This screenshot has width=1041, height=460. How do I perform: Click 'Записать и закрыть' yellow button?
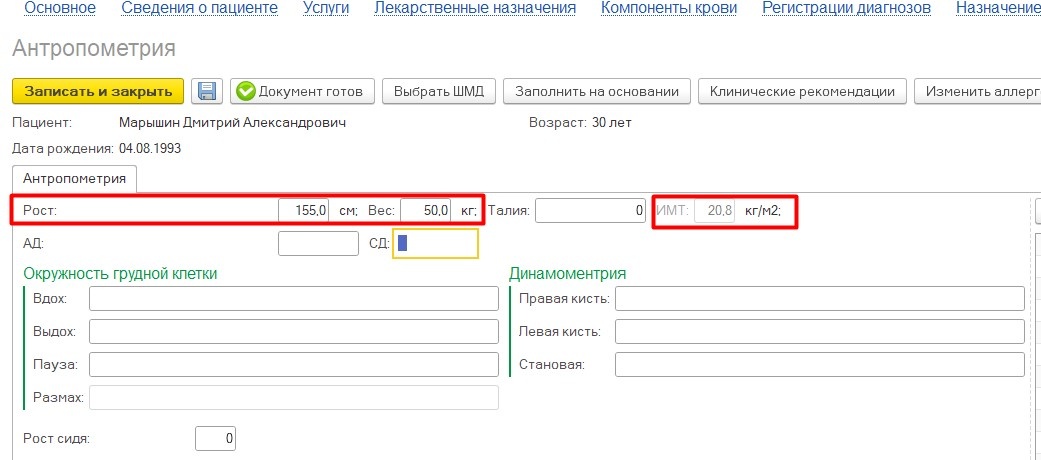pos(98,91)
